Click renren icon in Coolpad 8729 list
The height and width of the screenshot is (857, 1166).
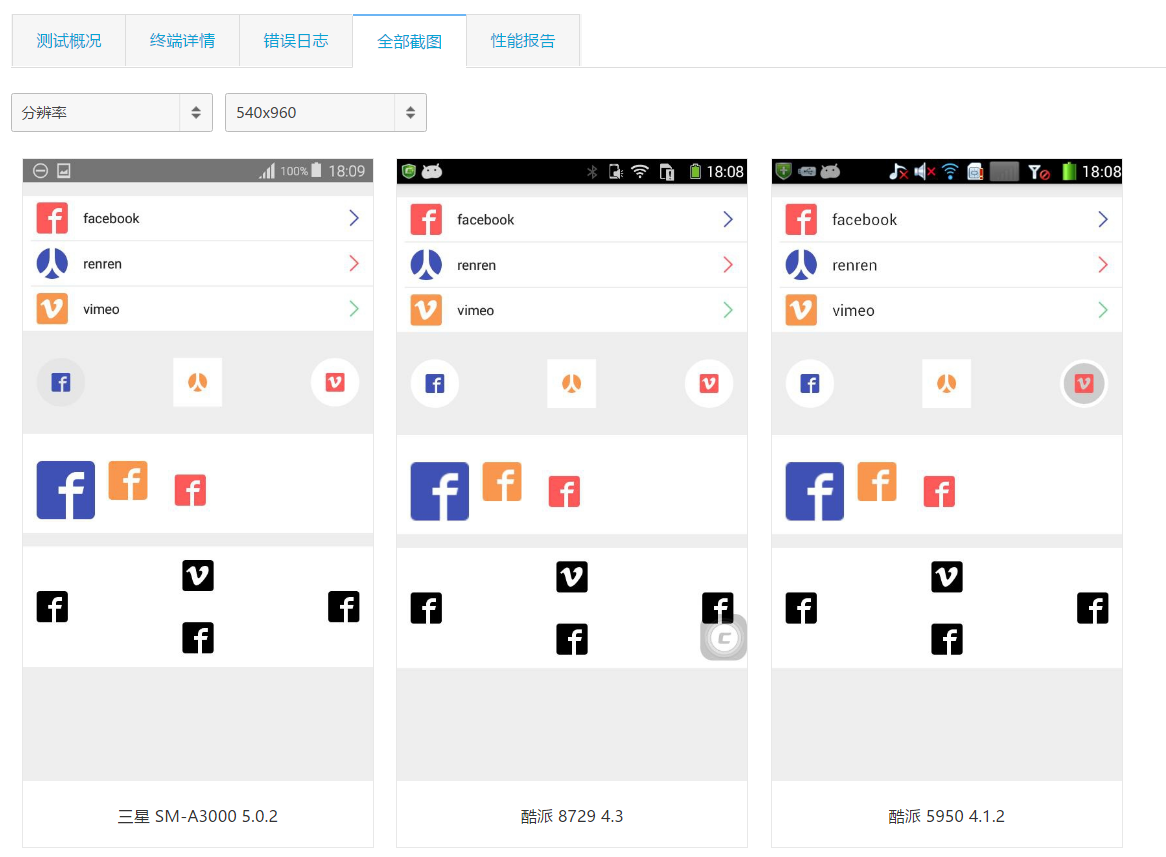click(x=426, y=265)
